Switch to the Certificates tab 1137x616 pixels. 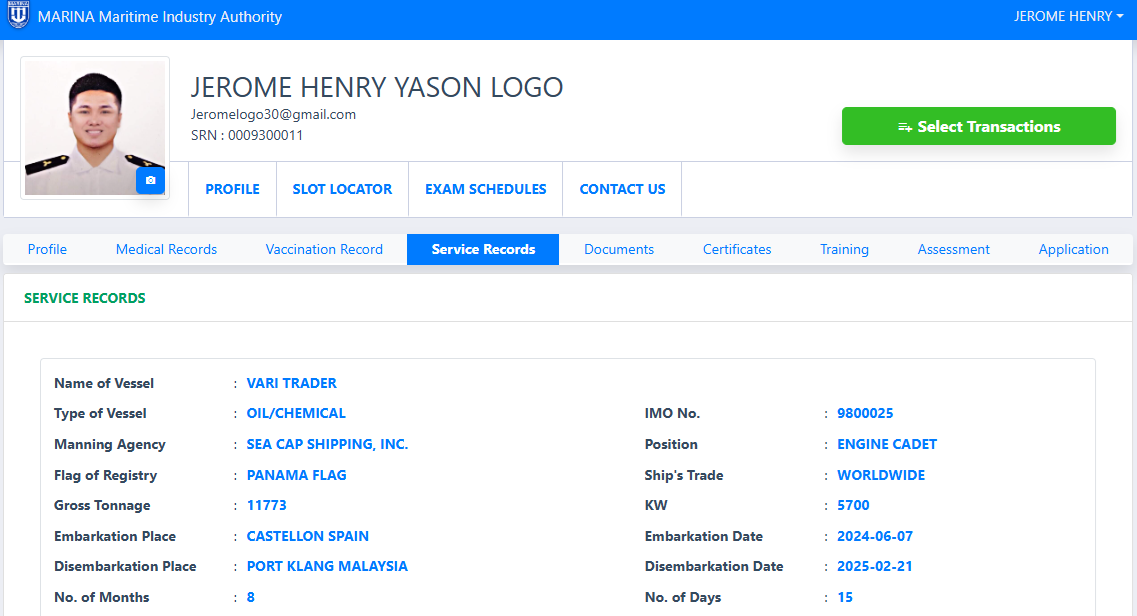click(737, 249)
